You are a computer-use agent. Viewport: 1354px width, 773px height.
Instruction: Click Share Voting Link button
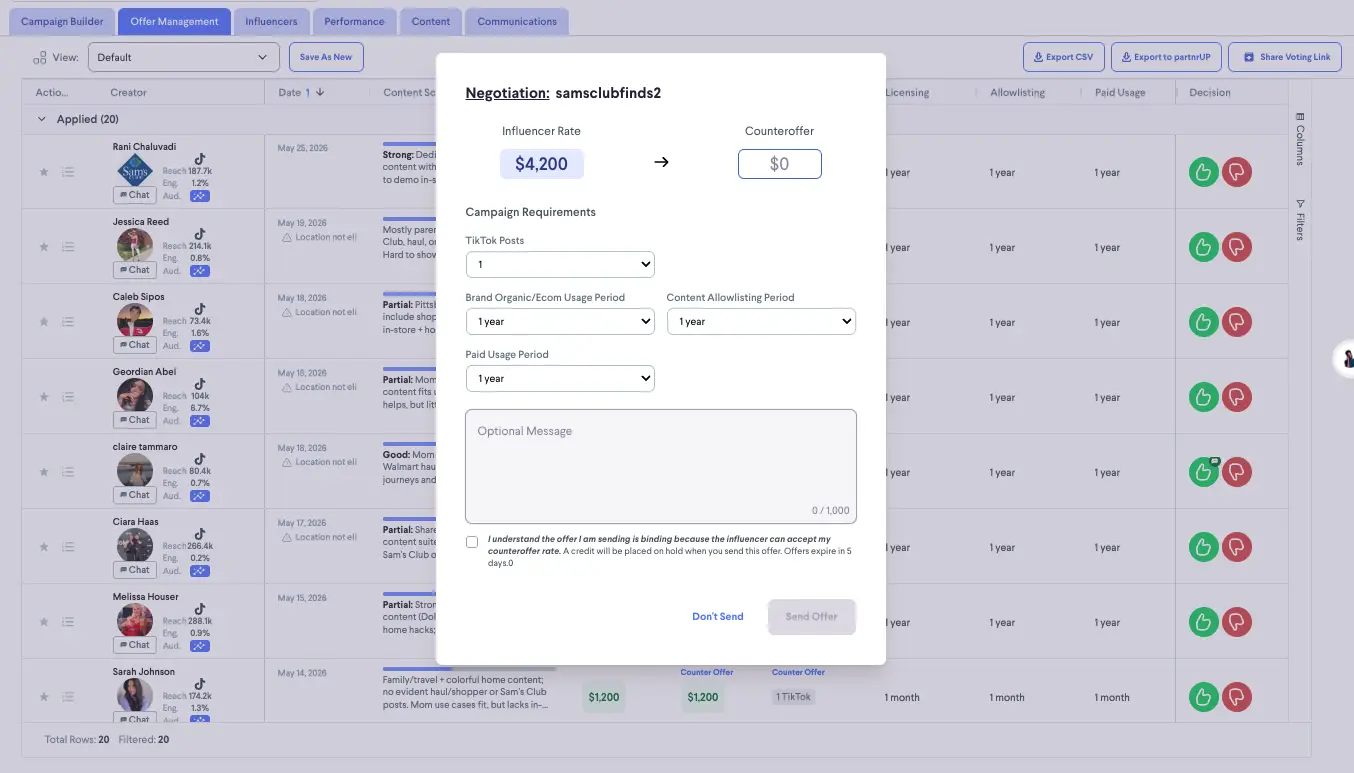pos(1286,57)
